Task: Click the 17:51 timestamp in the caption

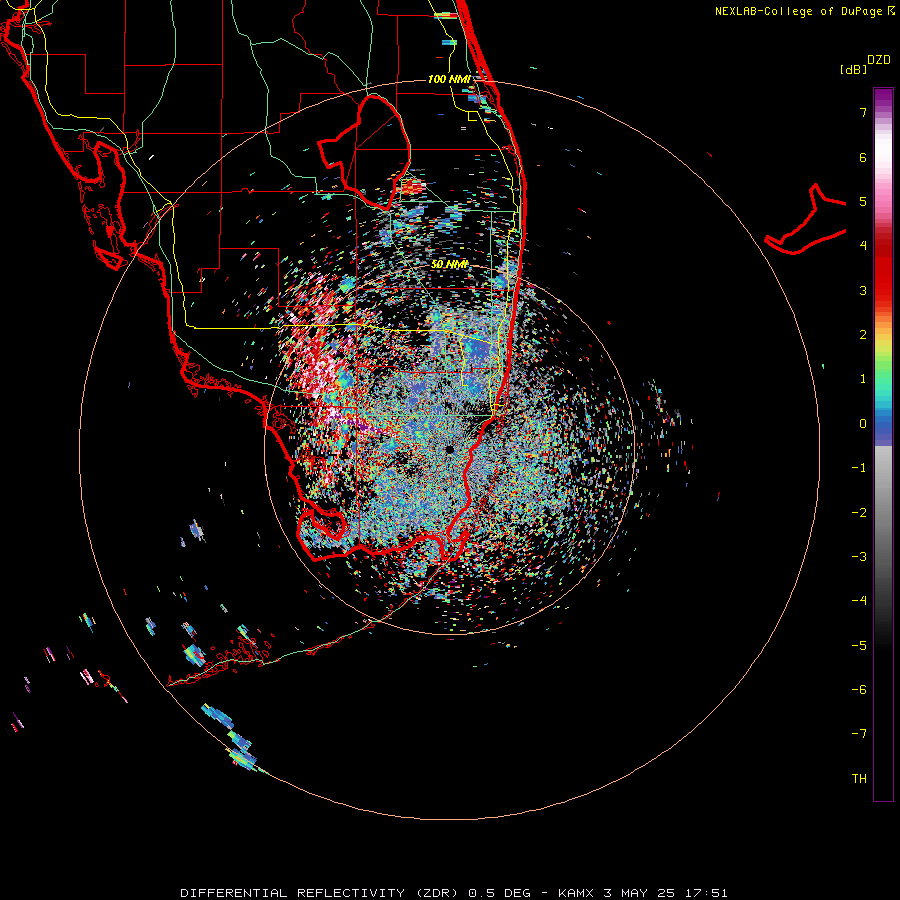Action: (x=707, y=893)
